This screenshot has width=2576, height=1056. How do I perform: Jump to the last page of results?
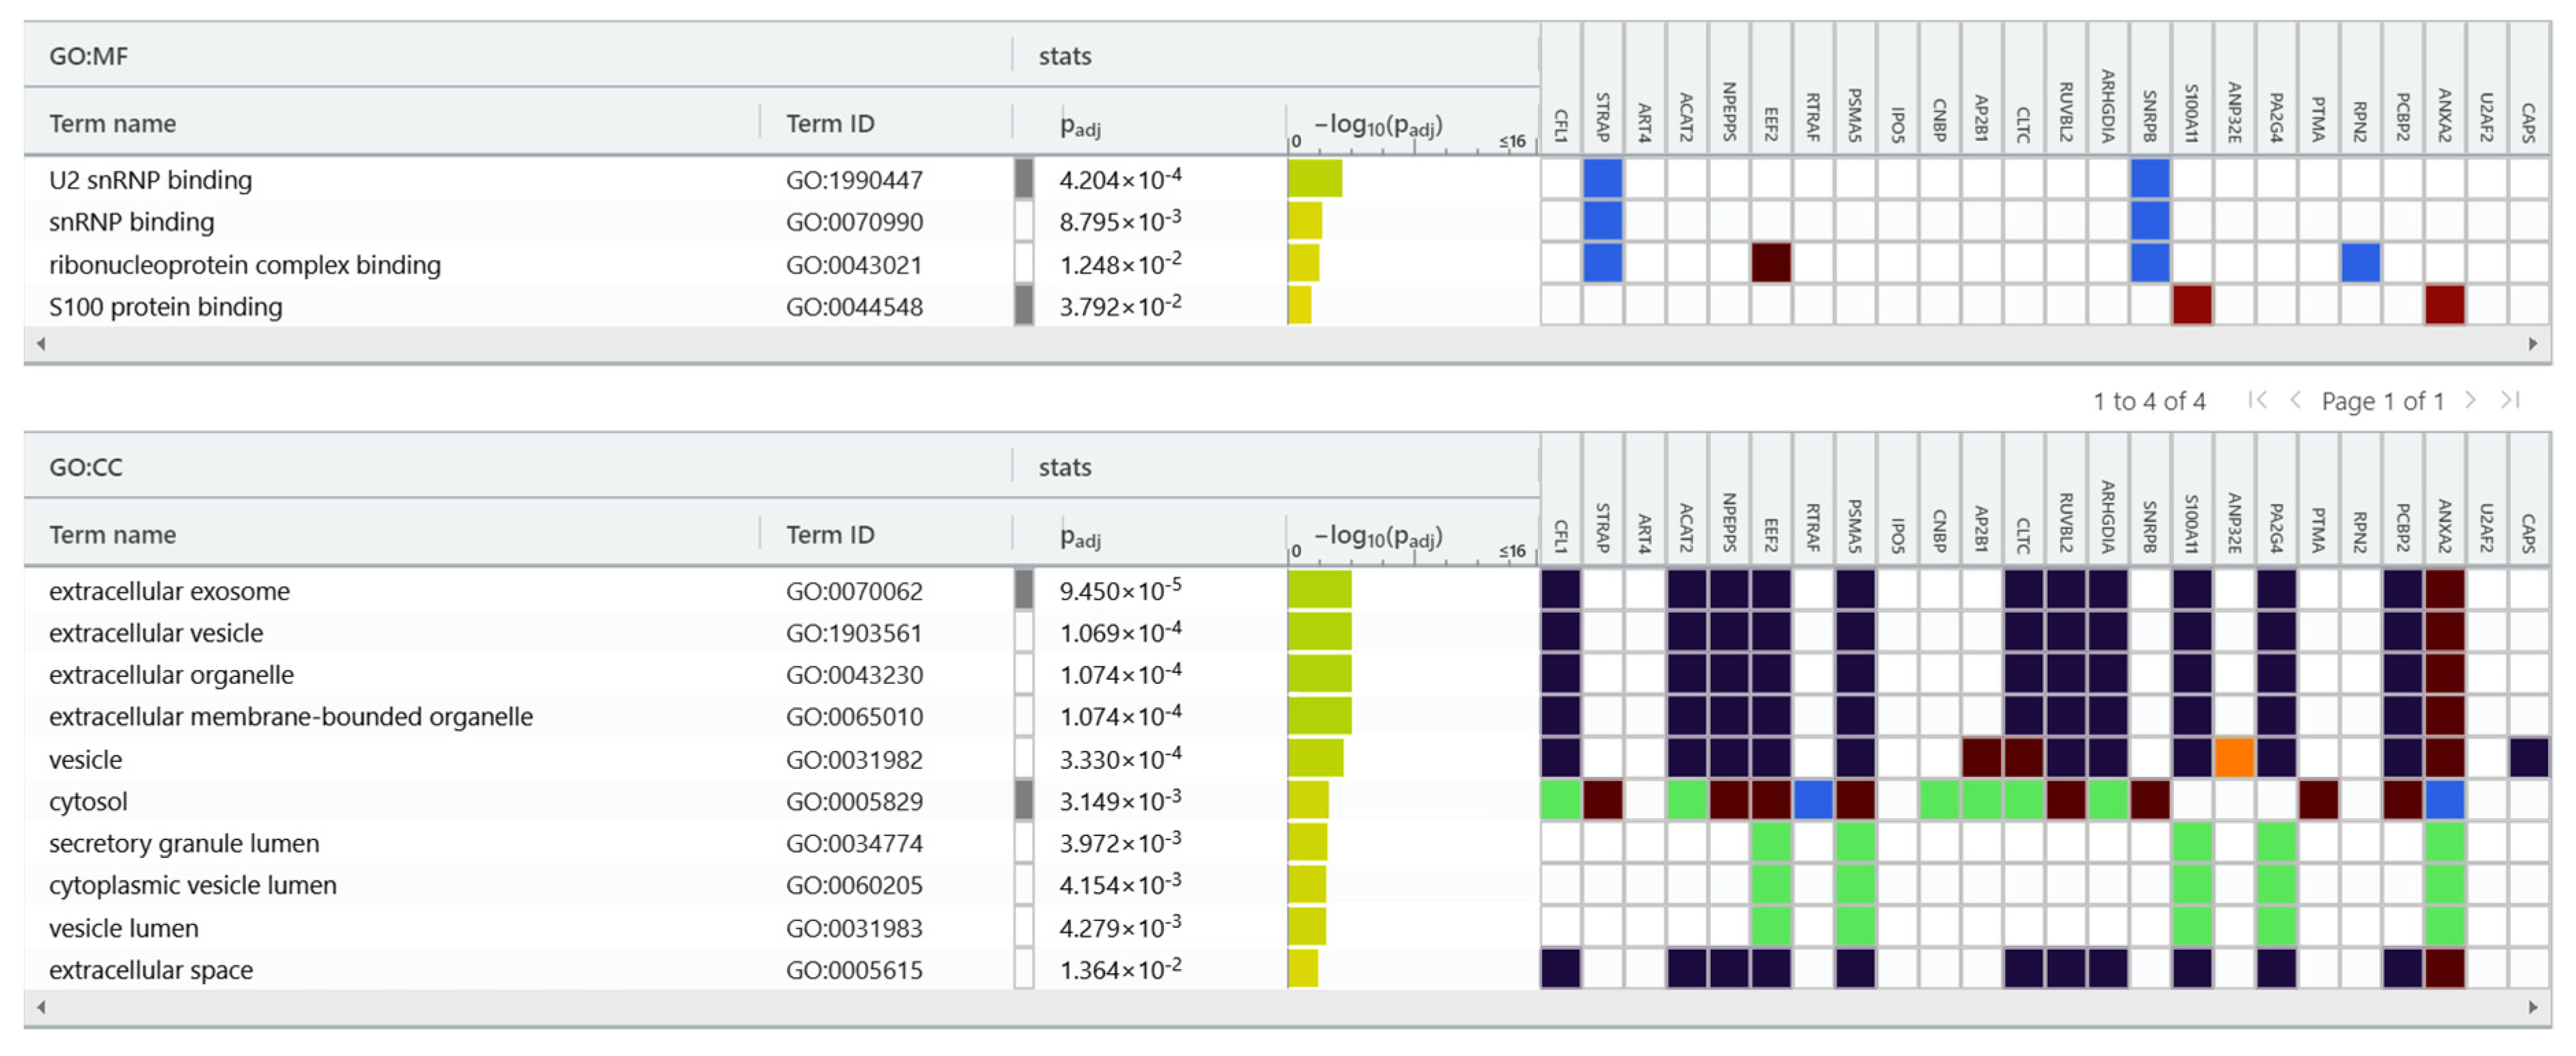[2509, 401]
